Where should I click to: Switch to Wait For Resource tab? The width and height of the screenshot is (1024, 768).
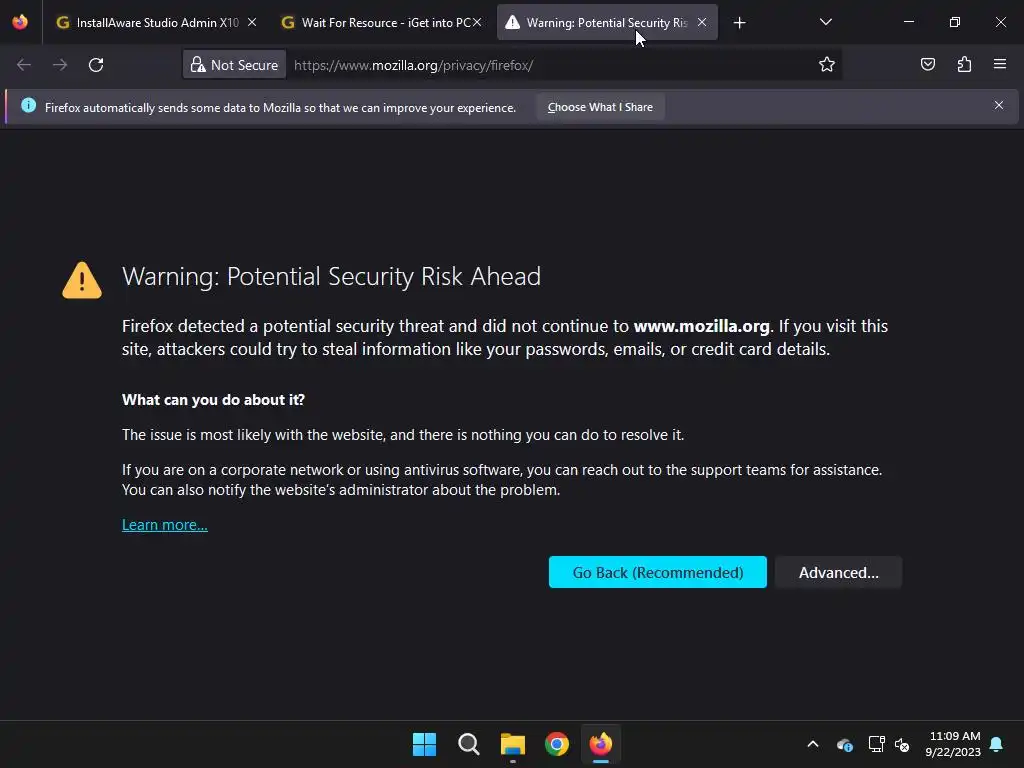tap(384, 22)
